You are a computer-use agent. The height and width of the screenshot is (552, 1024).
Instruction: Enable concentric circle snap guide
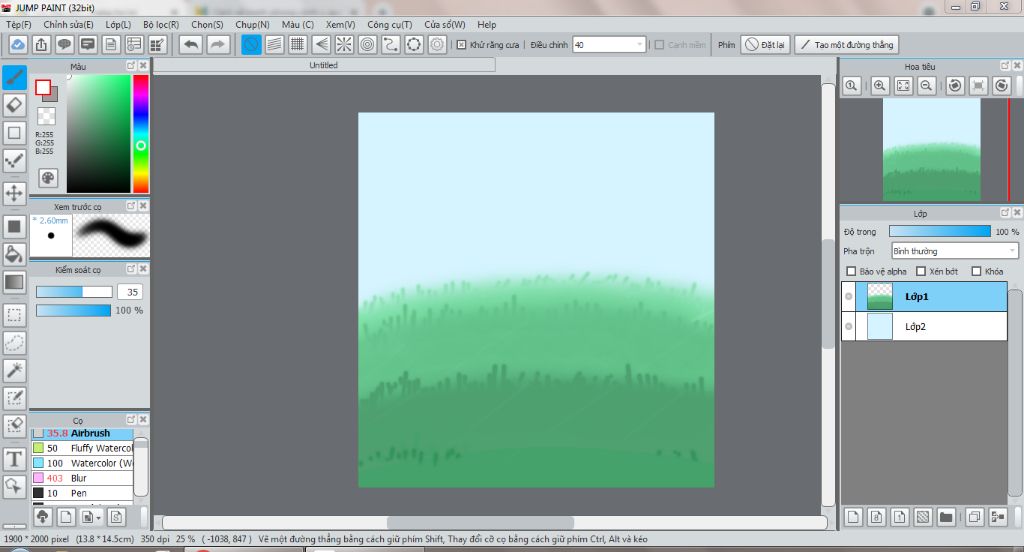tap(368, 44)
